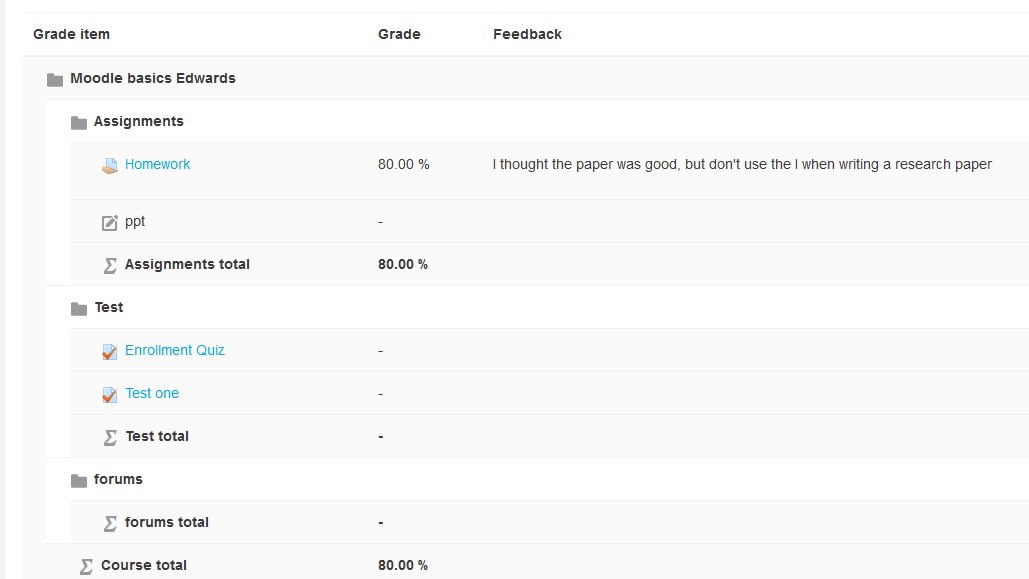Click the Course total sigma icon
The width and height of the screenshot is (1029, 579).
[x=86, y=566]
